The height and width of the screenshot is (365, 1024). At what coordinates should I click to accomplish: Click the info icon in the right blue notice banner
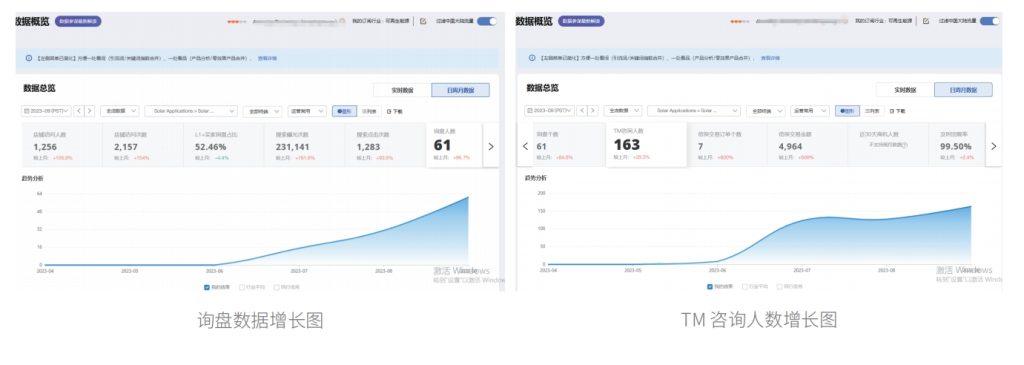[532, 58]
